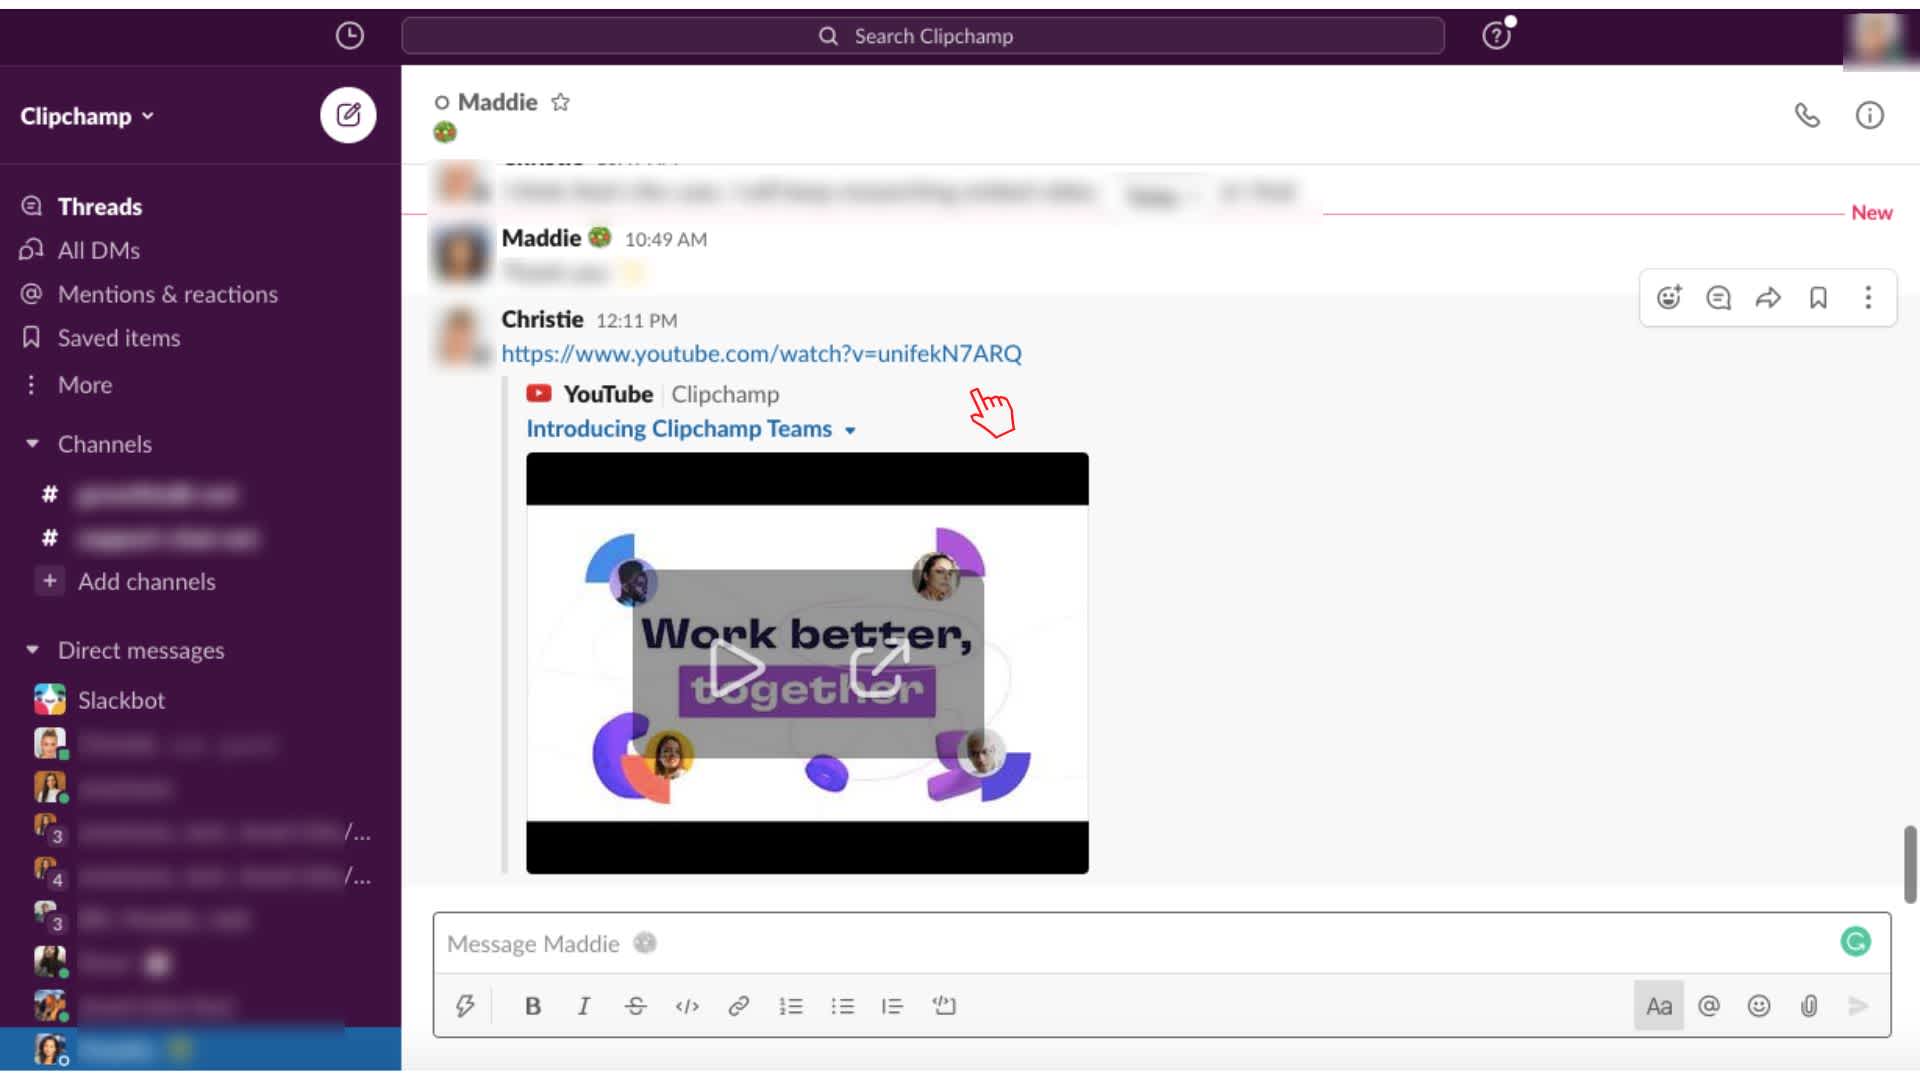Viewport: 1920px width, 1080px height.
Task: Bookmark the message to saved items
Action: [x=1818, y=297]
